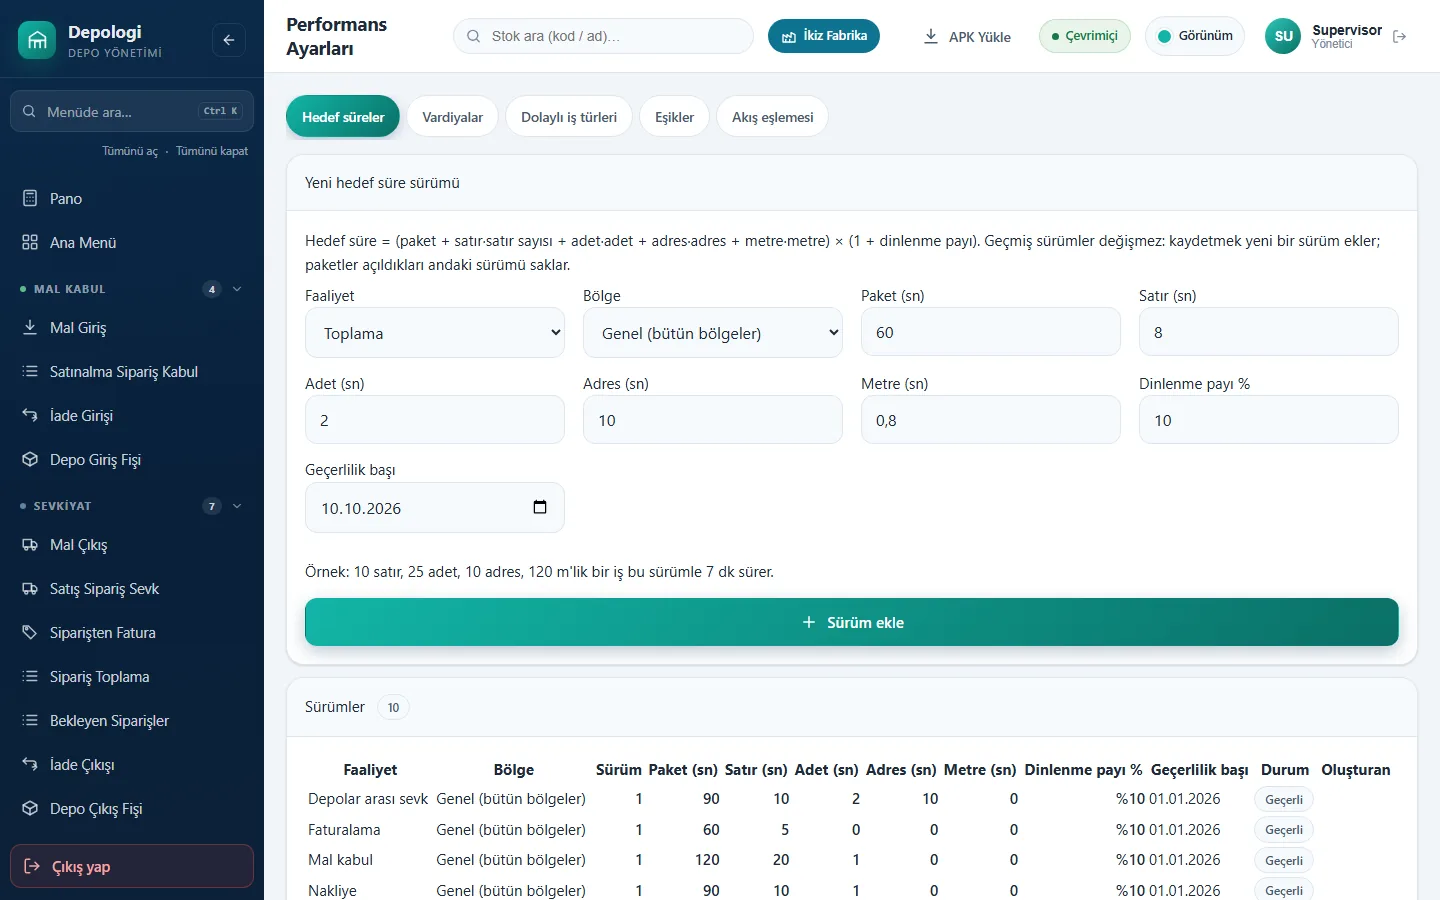The image size is (1440, 900).
Task: Click the Depo Giriş Fişi box icon
Action: [30, 459]
